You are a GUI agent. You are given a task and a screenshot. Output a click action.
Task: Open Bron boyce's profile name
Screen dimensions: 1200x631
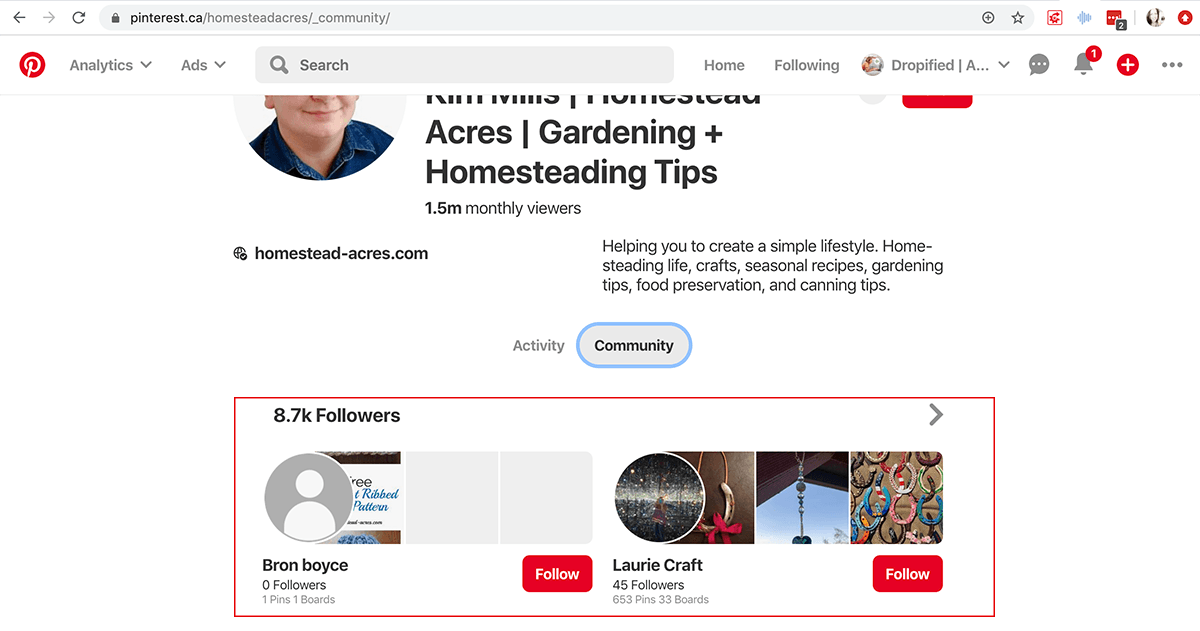(305, 565)
